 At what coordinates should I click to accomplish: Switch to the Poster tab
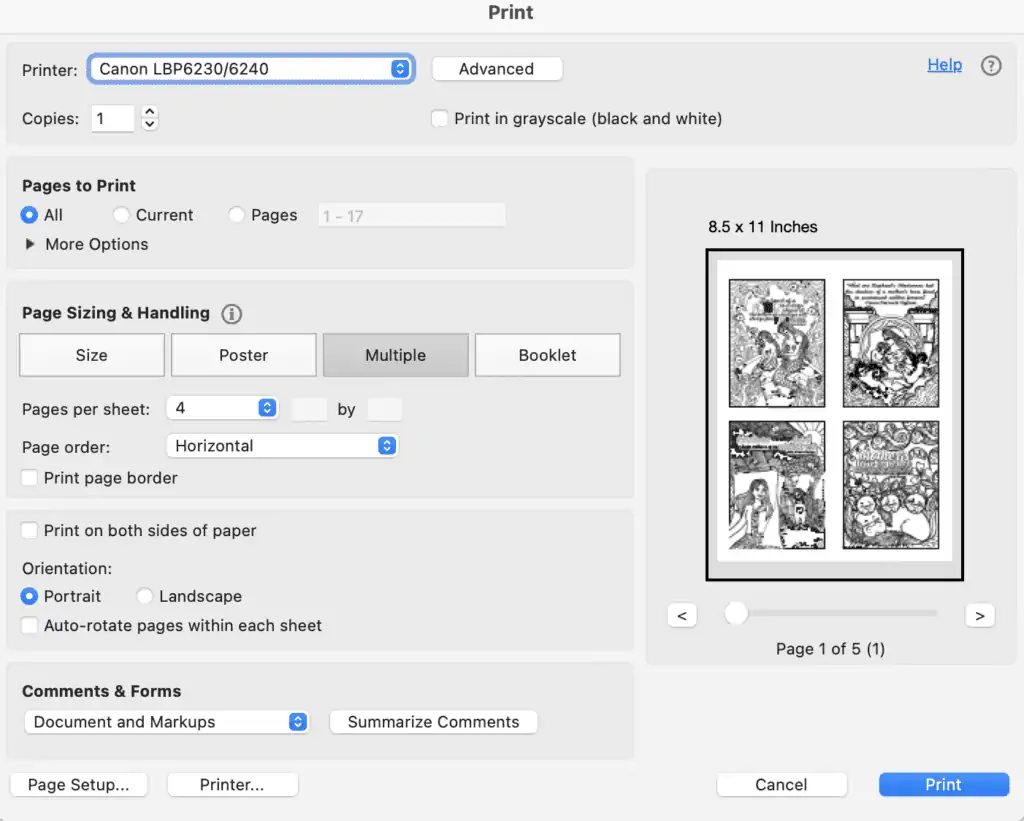(244, 355)
